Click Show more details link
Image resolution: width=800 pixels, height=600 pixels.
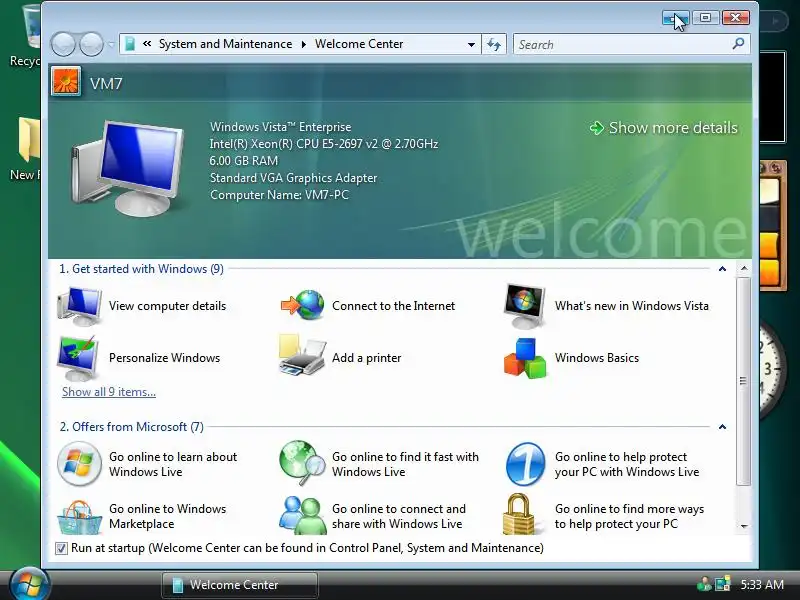(673, 128)
